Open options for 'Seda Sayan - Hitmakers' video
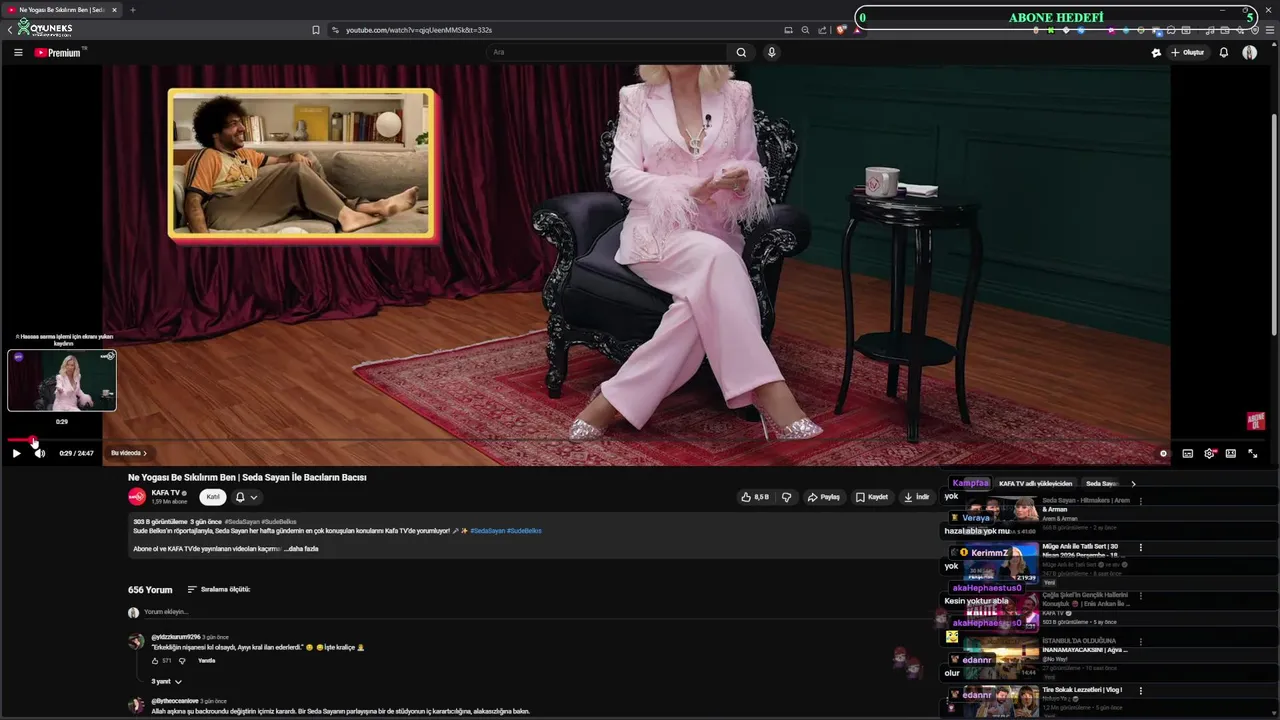Image resolution: width=1280 pixels, height=720 pixels. coord(1140,501)
